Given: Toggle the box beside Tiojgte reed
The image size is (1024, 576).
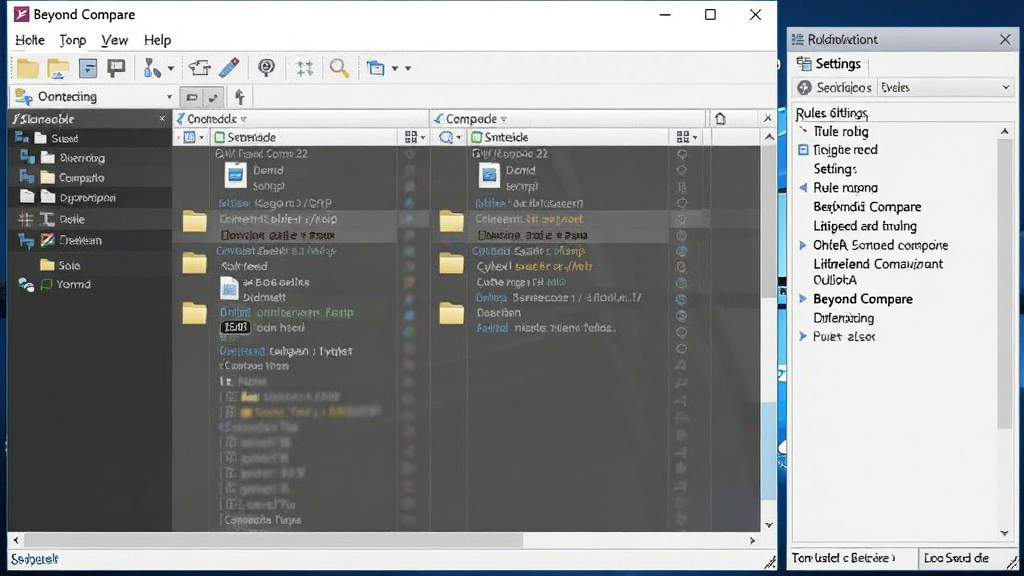Looking at the screenshot, I should click(803, 150).
